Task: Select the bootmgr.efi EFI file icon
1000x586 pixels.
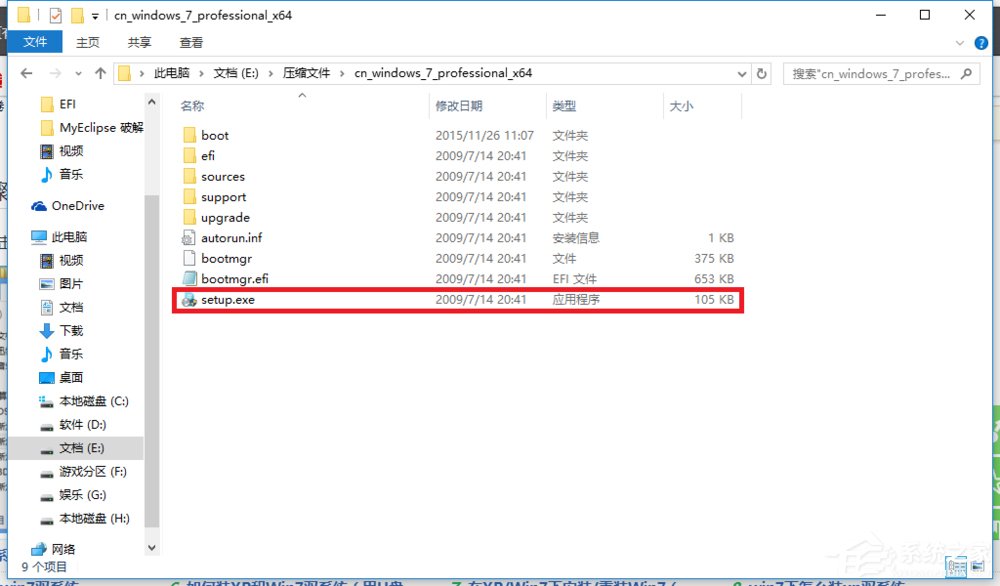Action: point(190,278)
